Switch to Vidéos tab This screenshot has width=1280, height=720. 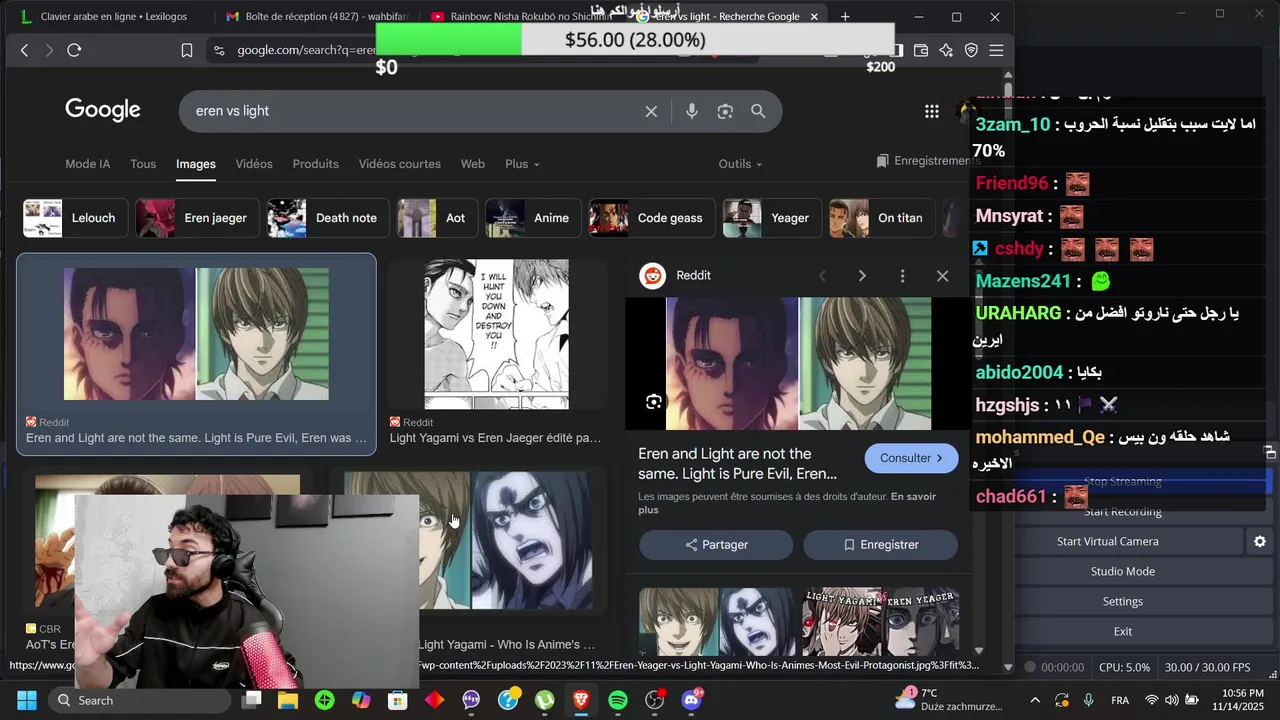tap(254, 164)
